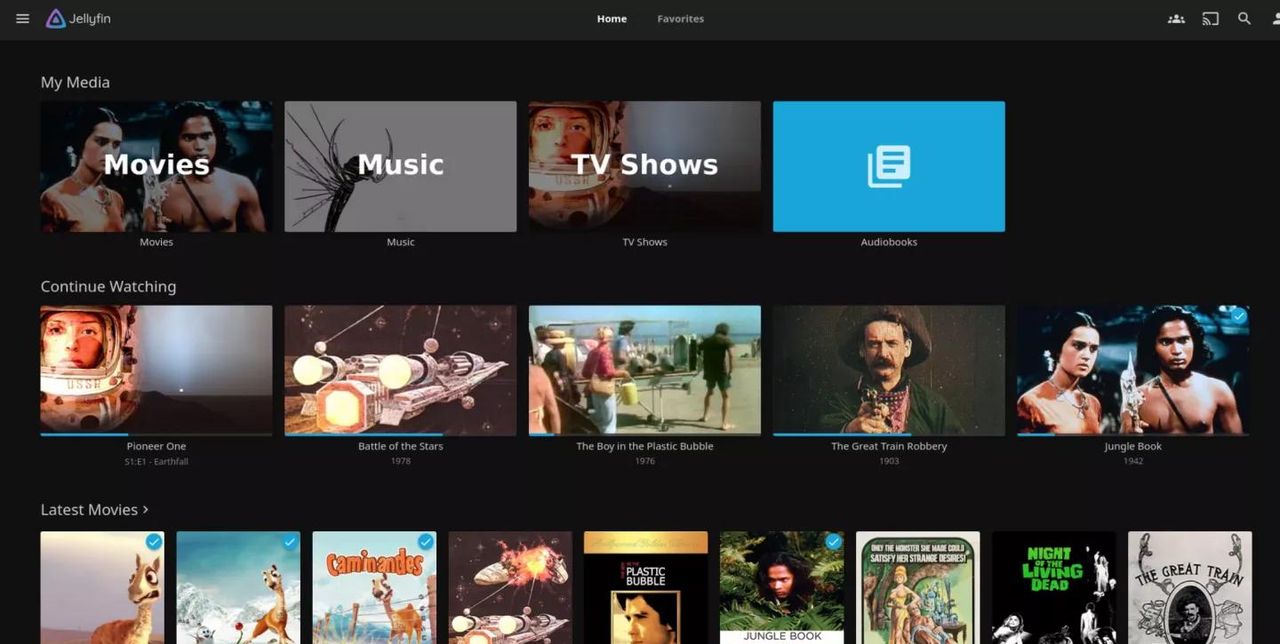The image size is (1280, 644).
Task: Open the Caminandes poster with title text
Action: [374, 587]
